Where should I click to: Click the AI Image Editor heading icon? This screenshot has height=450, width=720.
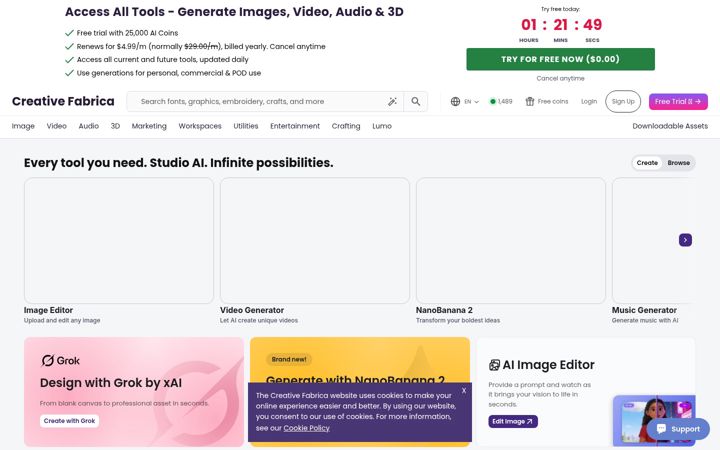click(494, 365)
